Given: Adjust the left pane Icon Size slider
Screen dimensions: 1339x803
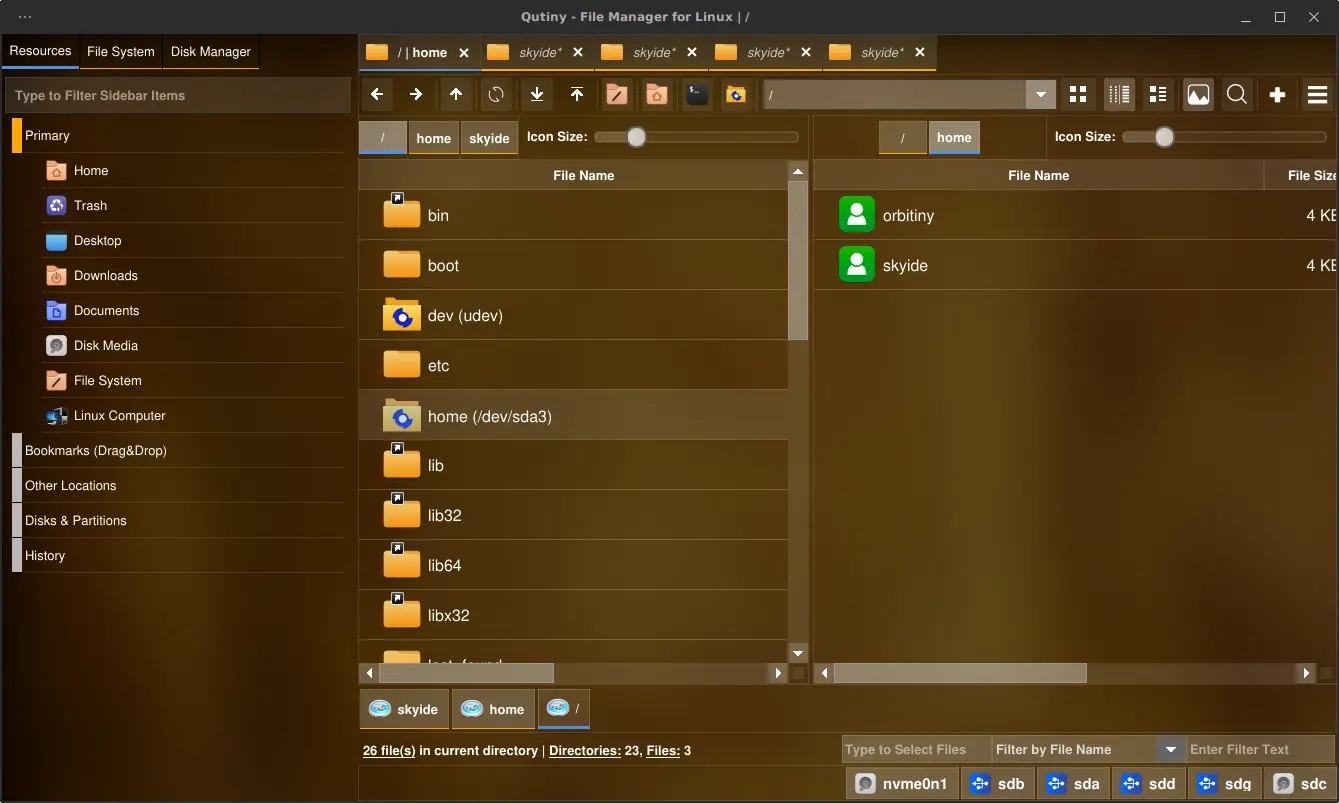Looking at the screenshot, I should [636, 137].
